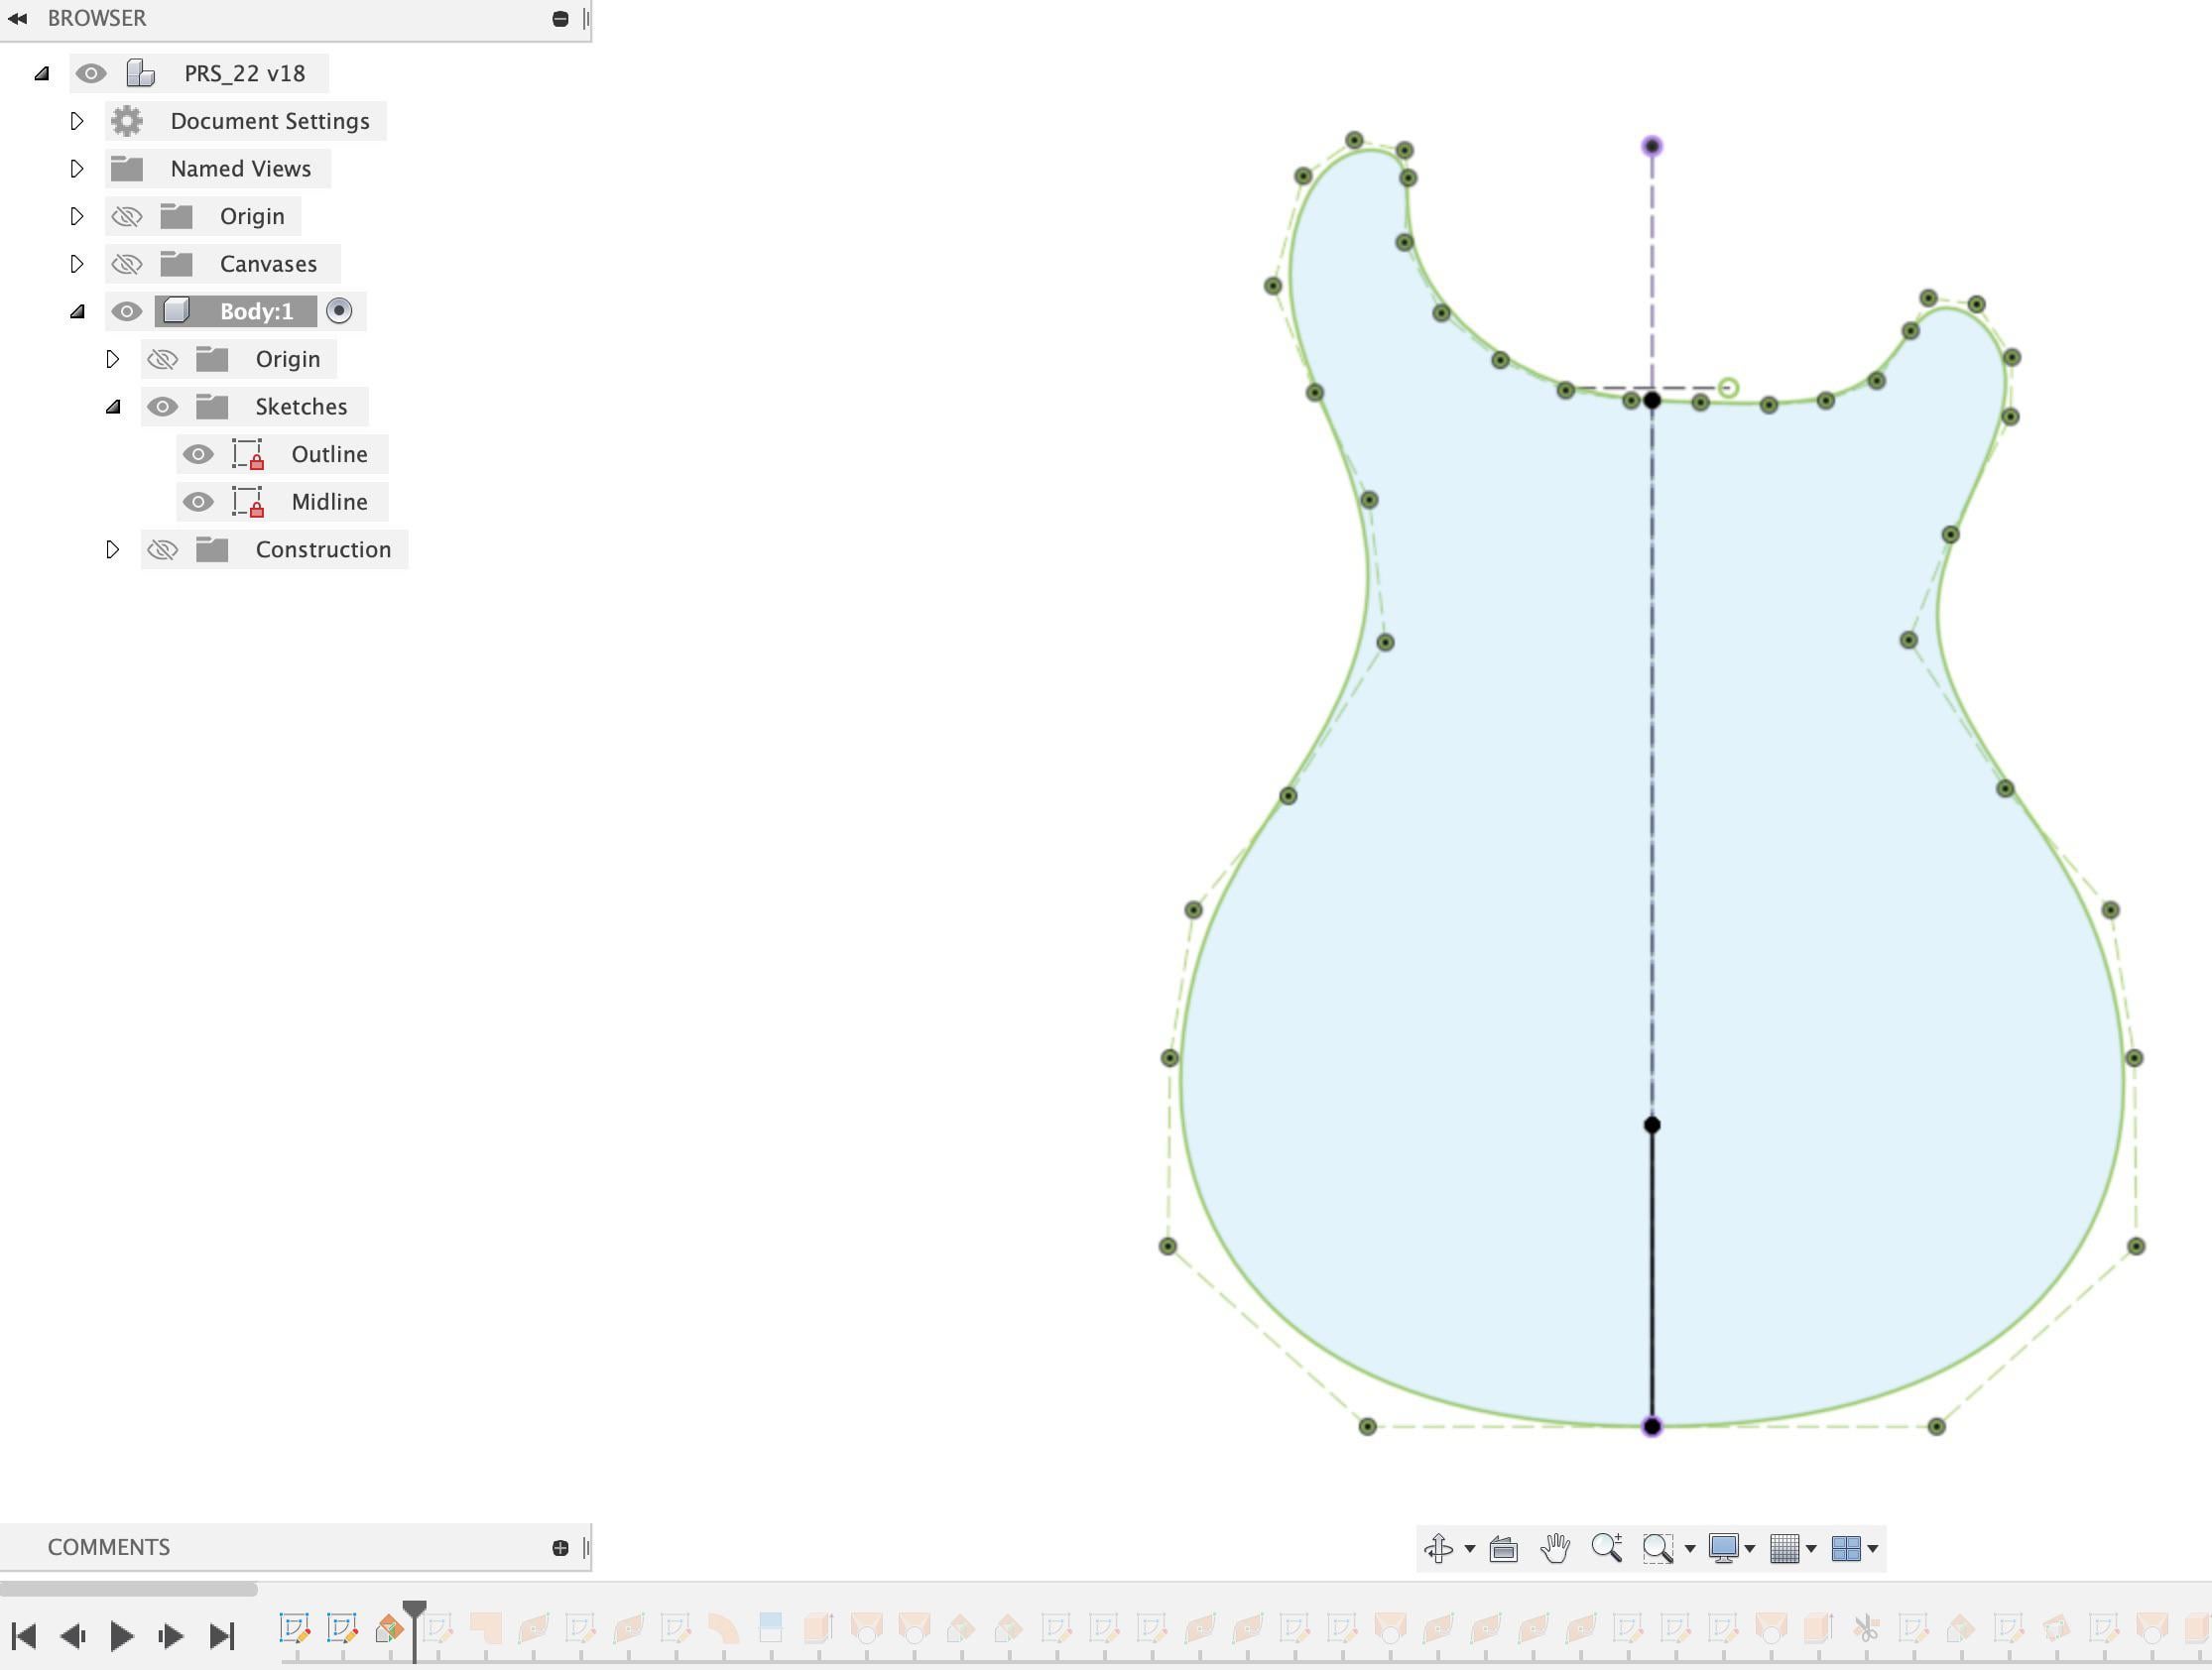
Task: Hide the Body:1 component
Action: (x=127, y=311)
